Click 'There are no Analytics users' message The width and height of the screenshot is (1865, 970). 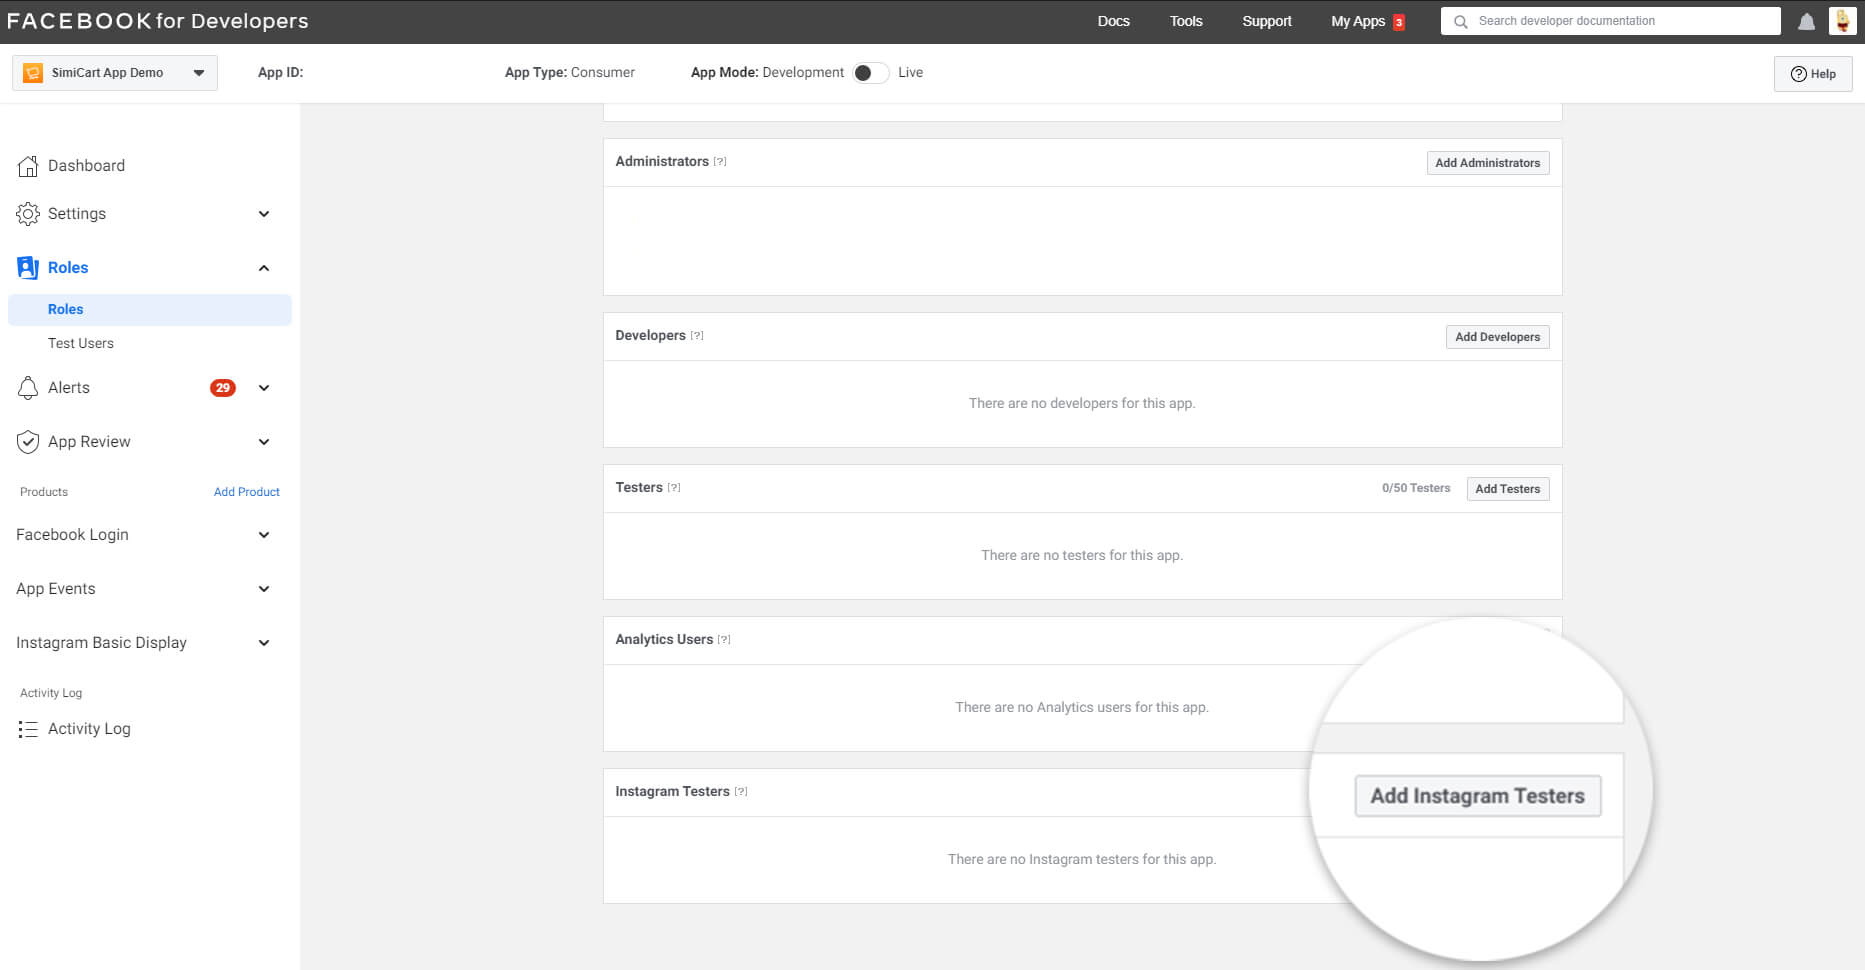(1082, 708)
